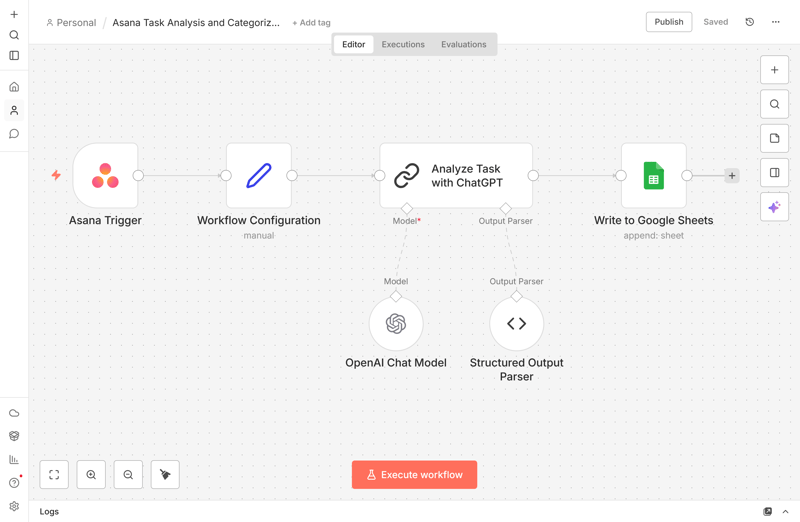Add node after Google Sheets output
The image size is (800, 522).
[732, 176]
